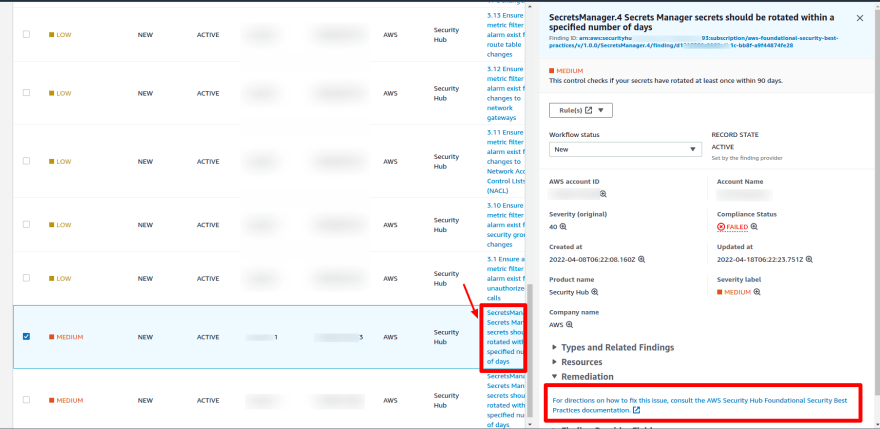Open 3.10 security group changes finding
The width and height of the screenshot is (880, 429).
[505, 225]
